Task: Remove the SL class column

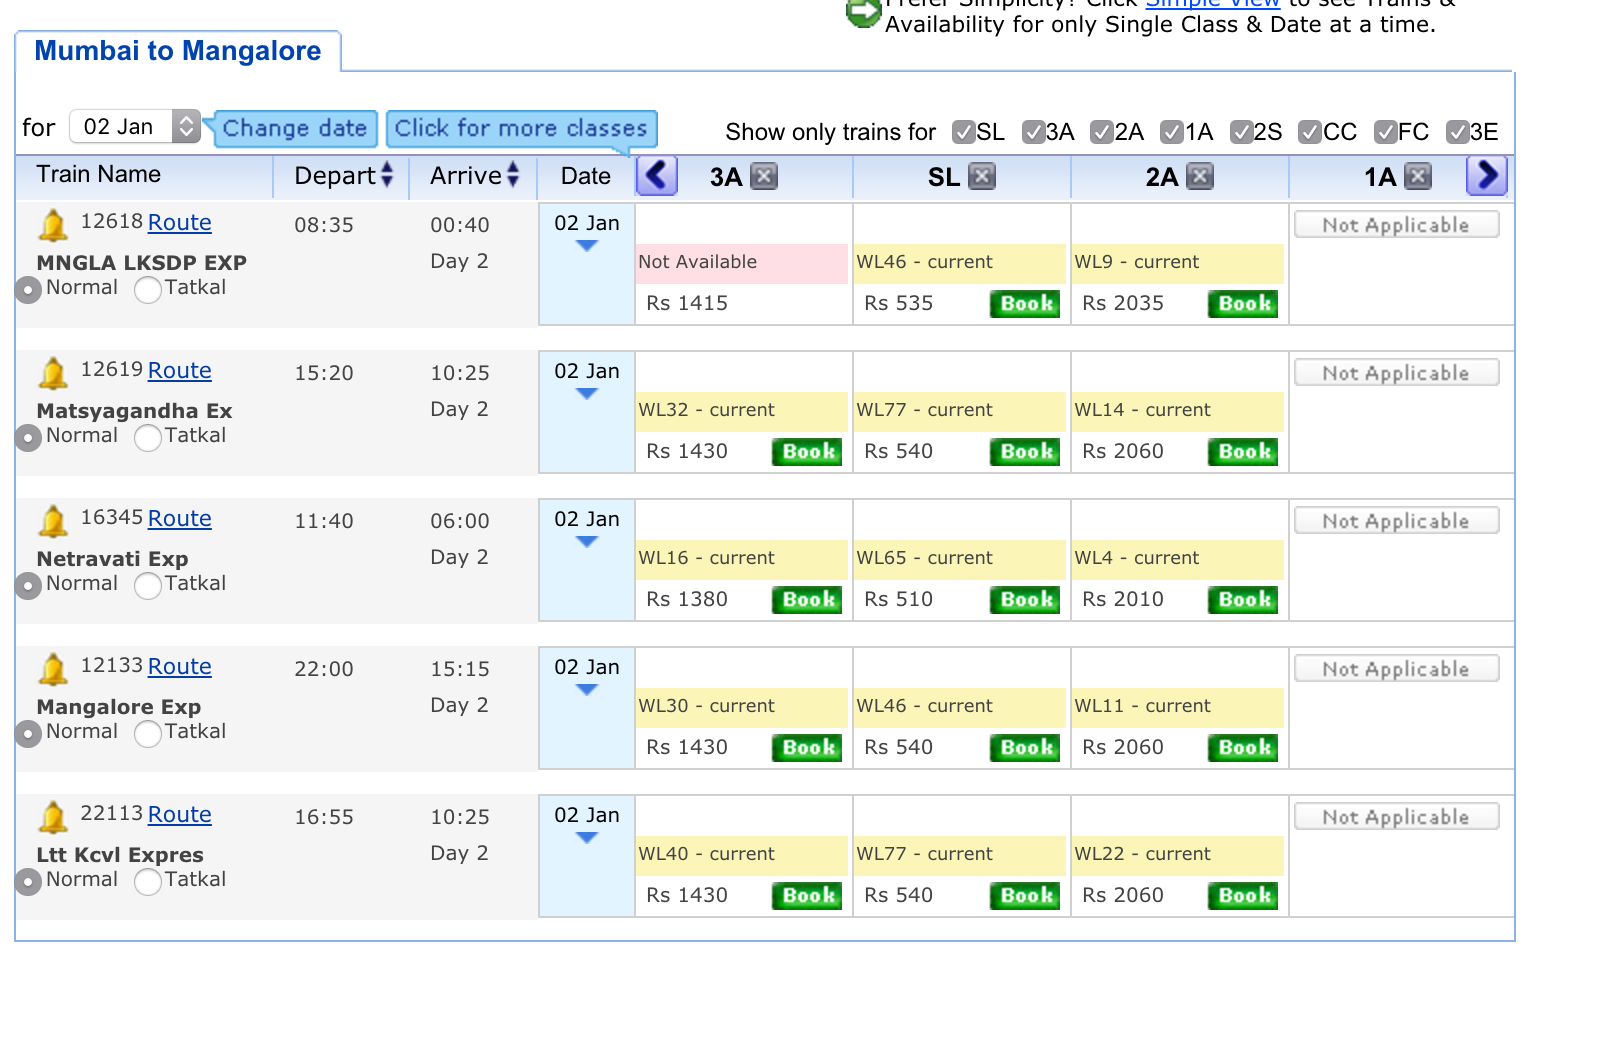Action: pos(982,176)
